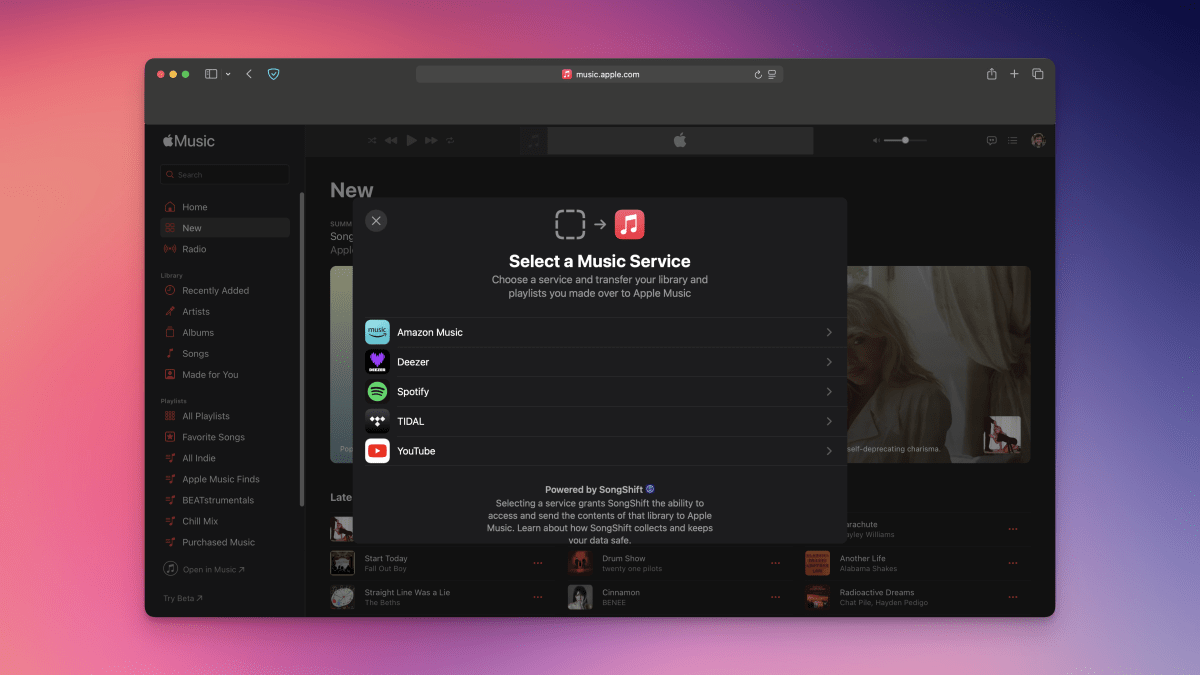The image size is (1200, 675).
Task: Expand the YouTube row chevron
Action: coord(829,451)
